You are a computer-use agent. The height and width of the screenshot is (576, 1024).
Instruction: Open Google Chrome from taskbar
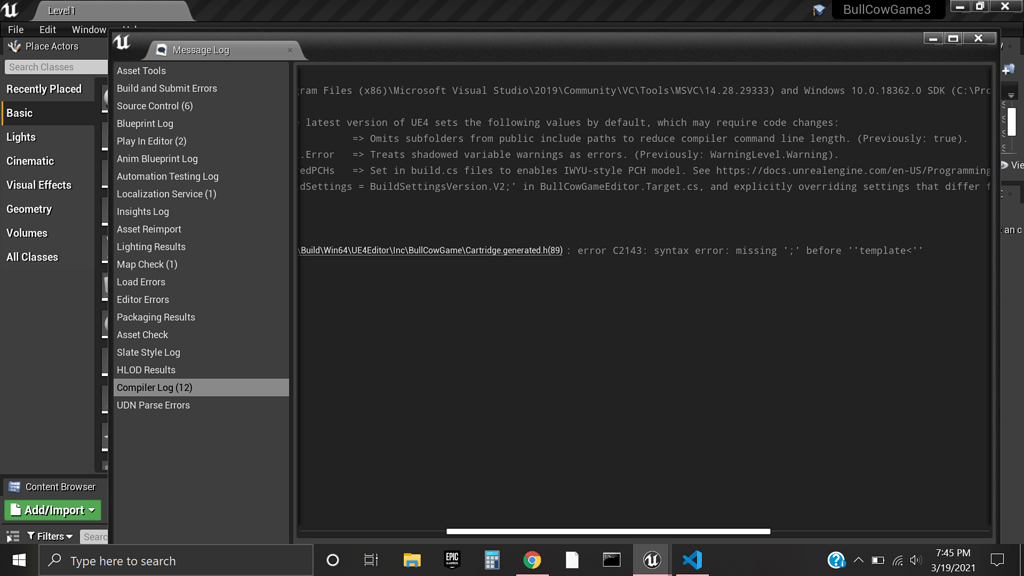click(x=532, y=560)
